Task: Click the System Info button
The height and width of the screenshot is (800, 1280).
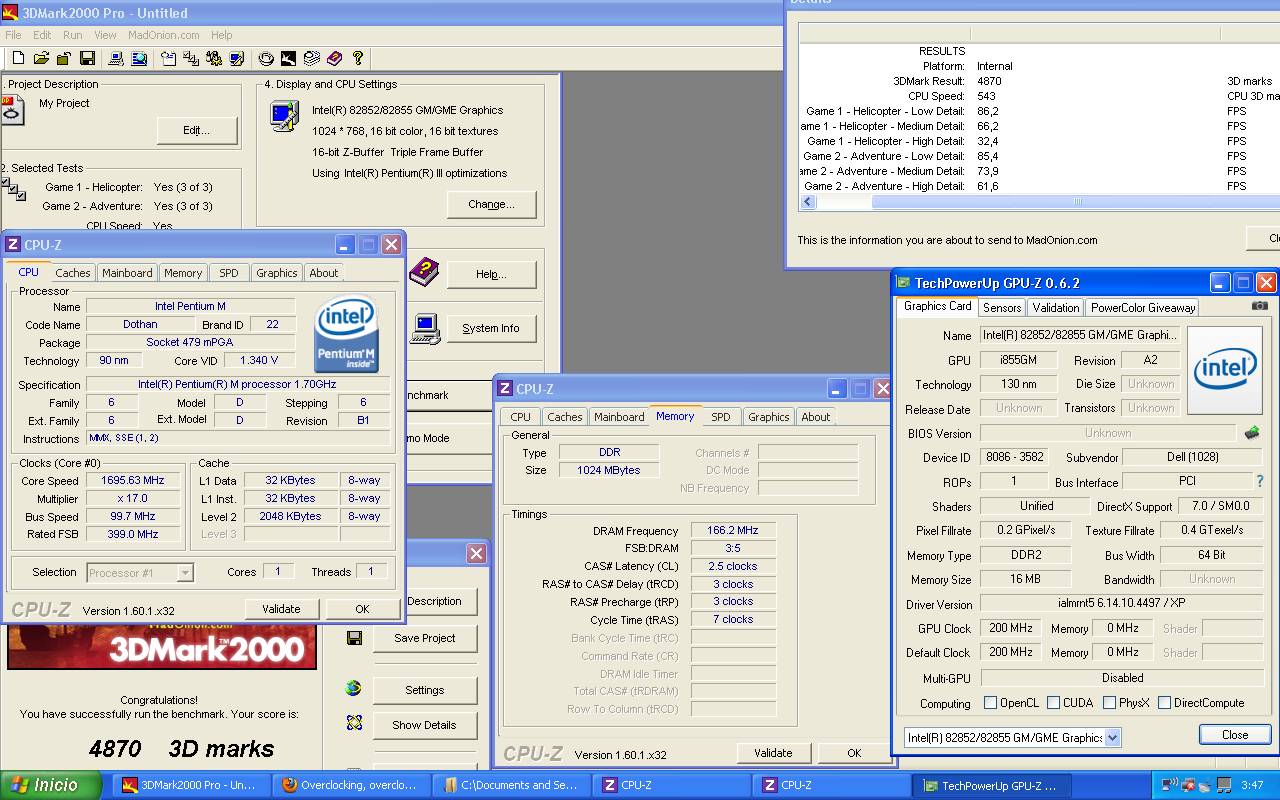Action: [491, 328]
